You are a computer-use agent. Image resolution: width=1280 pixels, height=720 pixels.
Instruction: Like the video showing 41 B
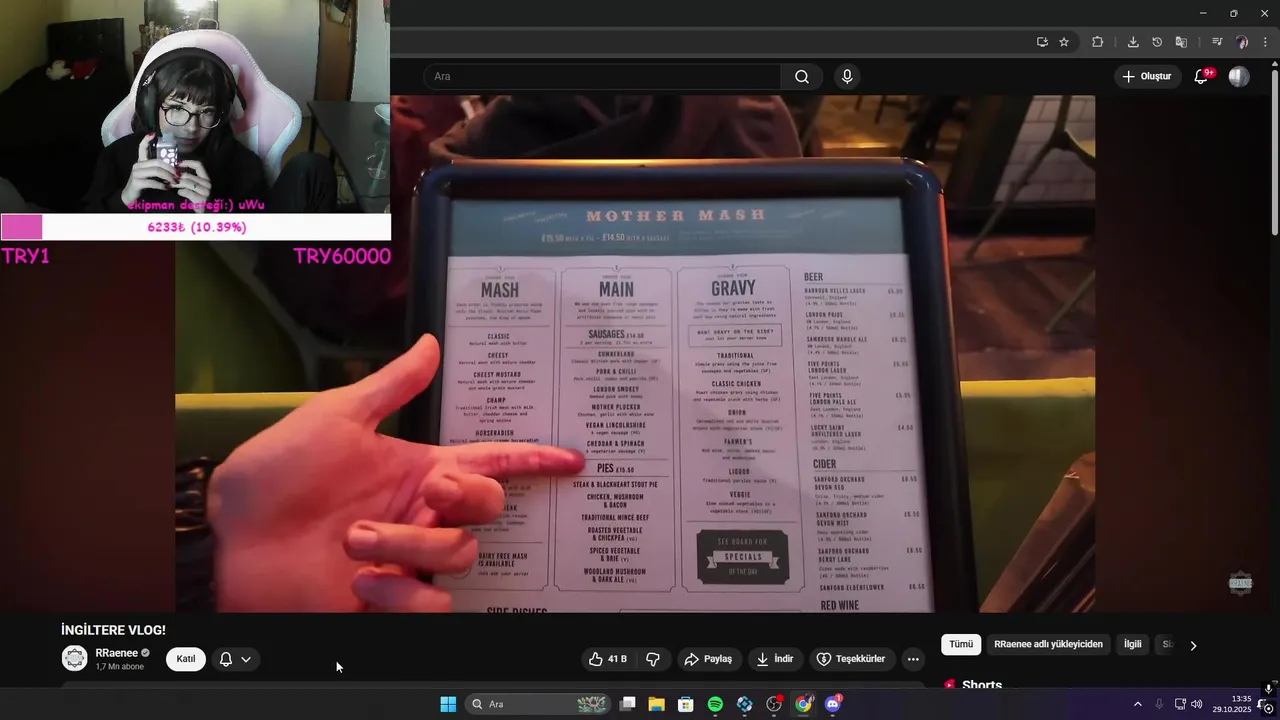pyautogui.click(x=608, y=659)
